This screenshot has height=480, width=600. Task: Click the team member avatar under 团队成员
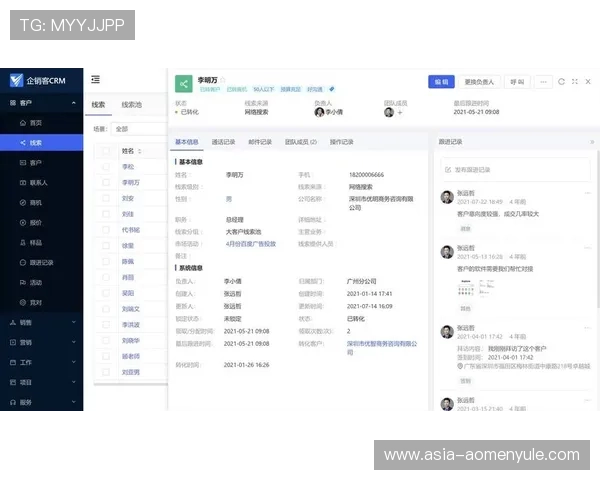(389, 112)
